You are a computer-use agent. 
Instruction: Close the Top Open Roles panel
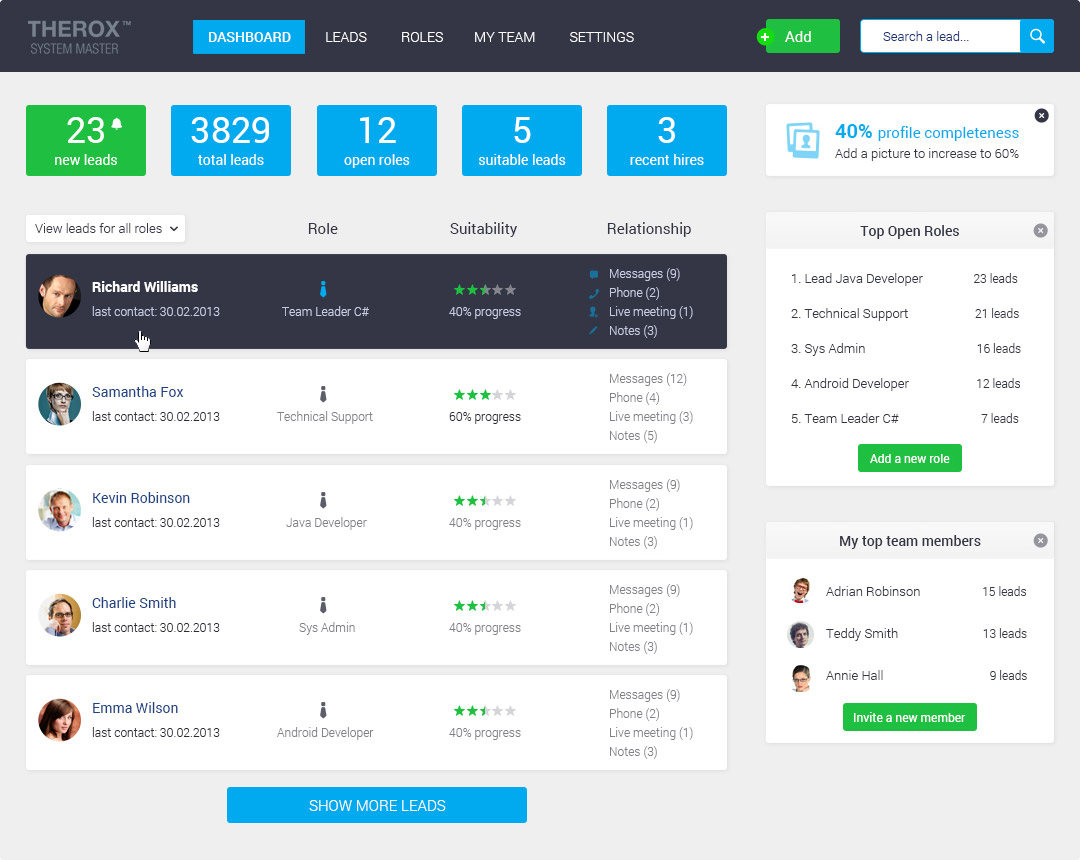1041,231
